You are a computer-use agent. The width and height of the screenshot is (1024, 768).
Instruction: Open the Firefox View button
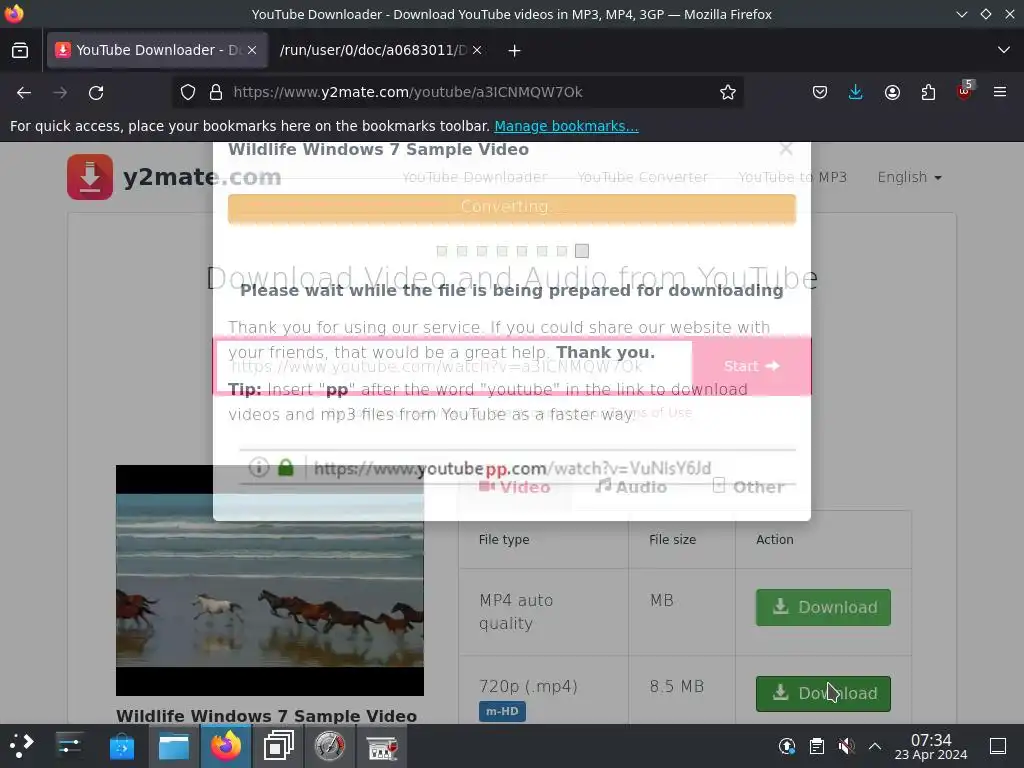click(x=20, y=50)
